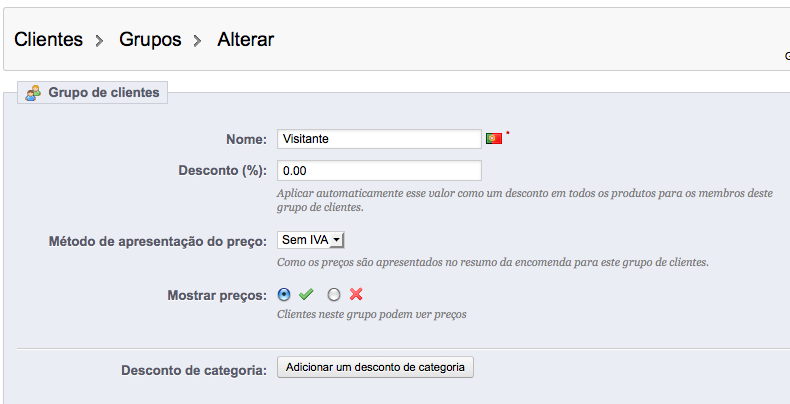Click the chevron after Grupos breadcrumb

(198, 41)
